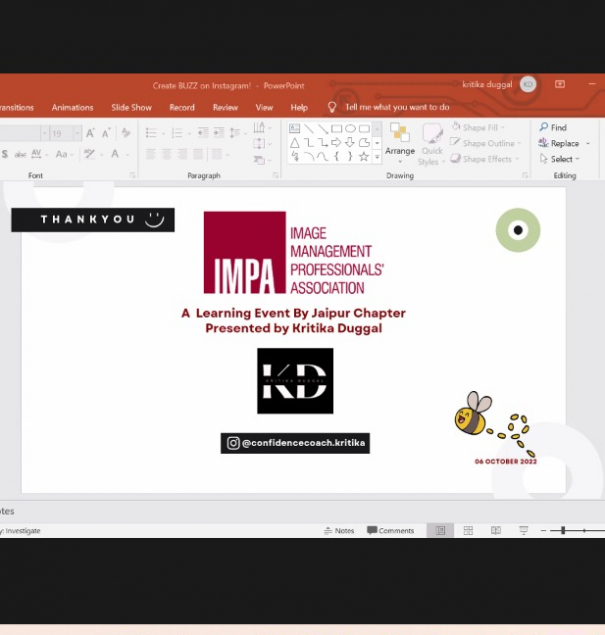Toggle the Comments pane from status bar
Image resolution: width=605 pixels, height=635 pixels.
390,531
